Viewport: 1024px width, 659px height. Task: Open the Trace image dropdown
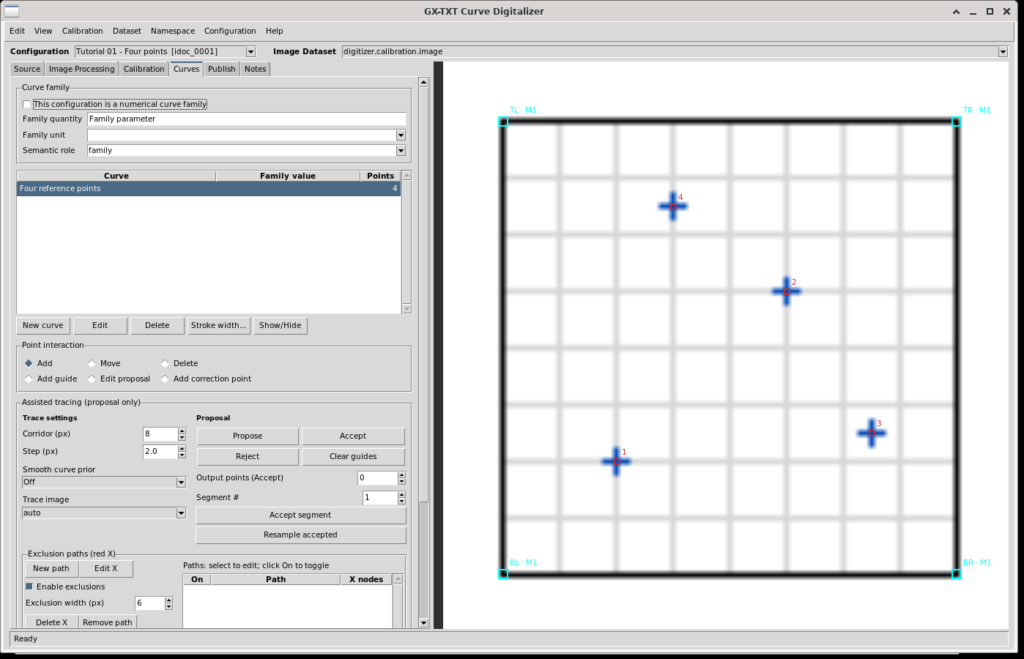[181, 513]
